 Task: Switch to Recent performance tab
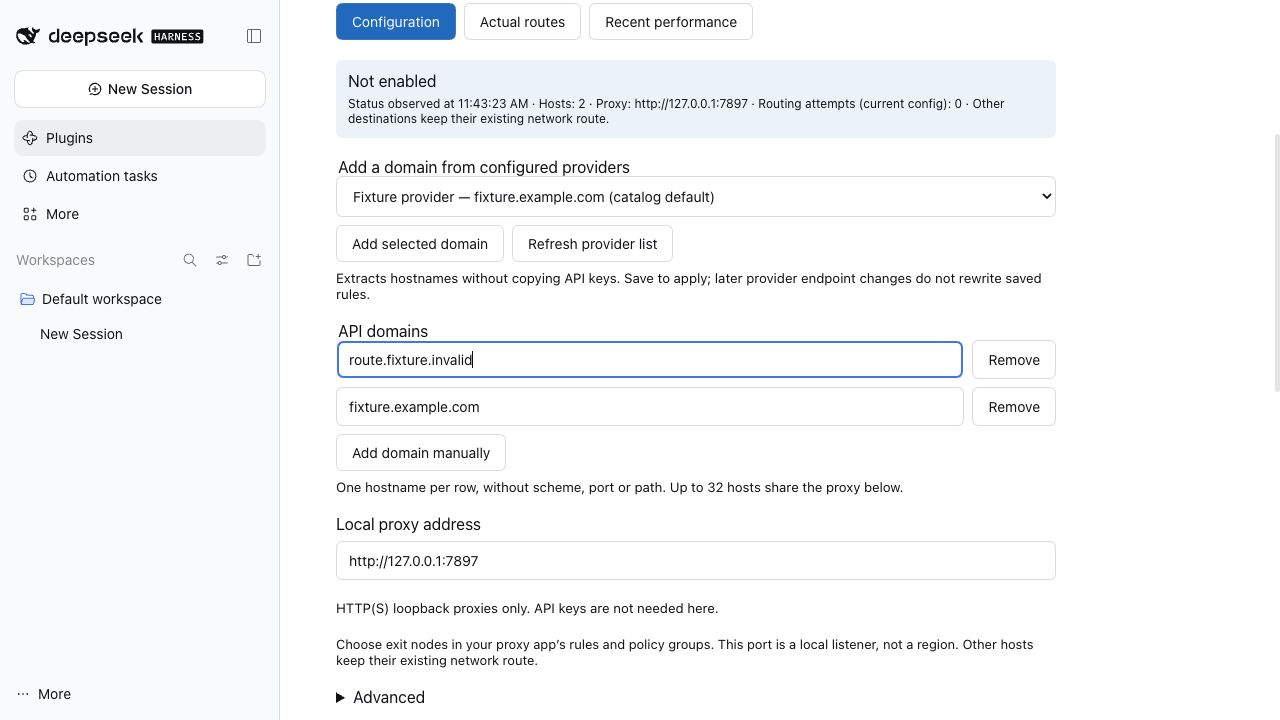coord(671,22)
